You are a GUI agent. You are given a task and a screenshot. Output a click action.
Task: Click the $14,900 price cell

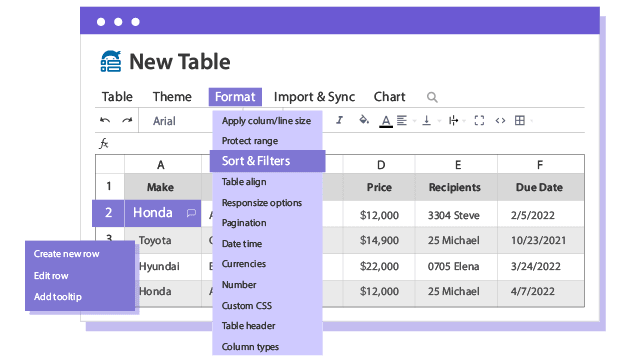tap(379, 240)
